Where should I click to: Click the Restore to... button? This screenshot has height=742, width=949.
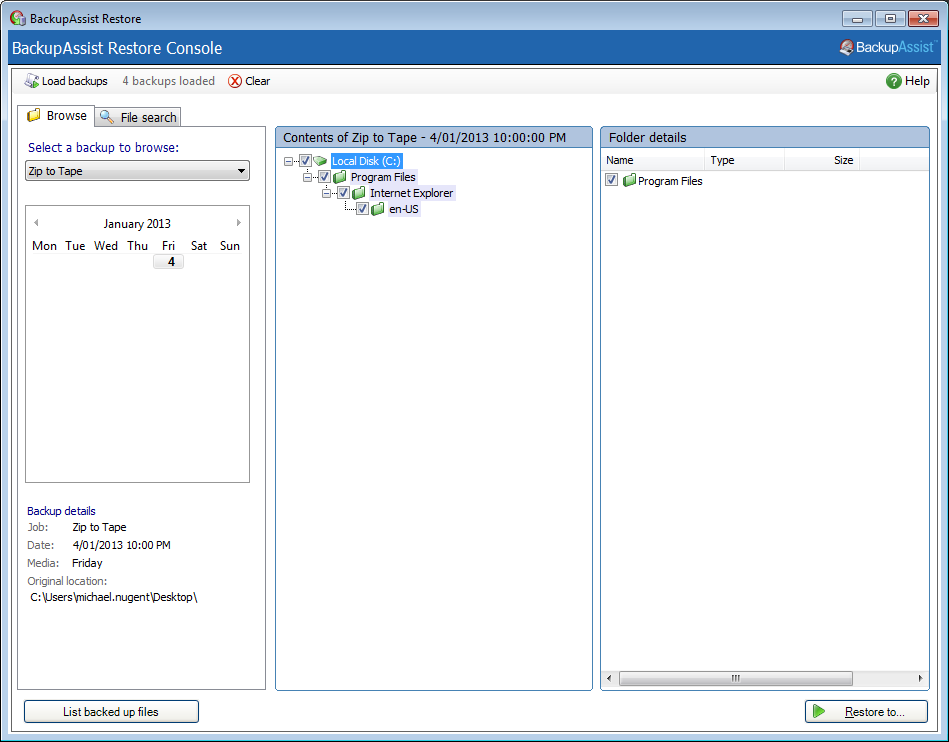[866, 712]
